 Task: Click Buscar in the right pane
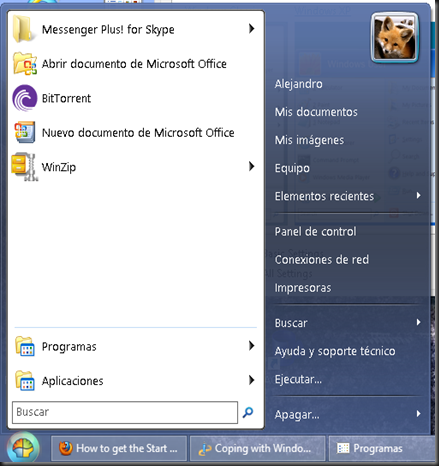point(291,323)
